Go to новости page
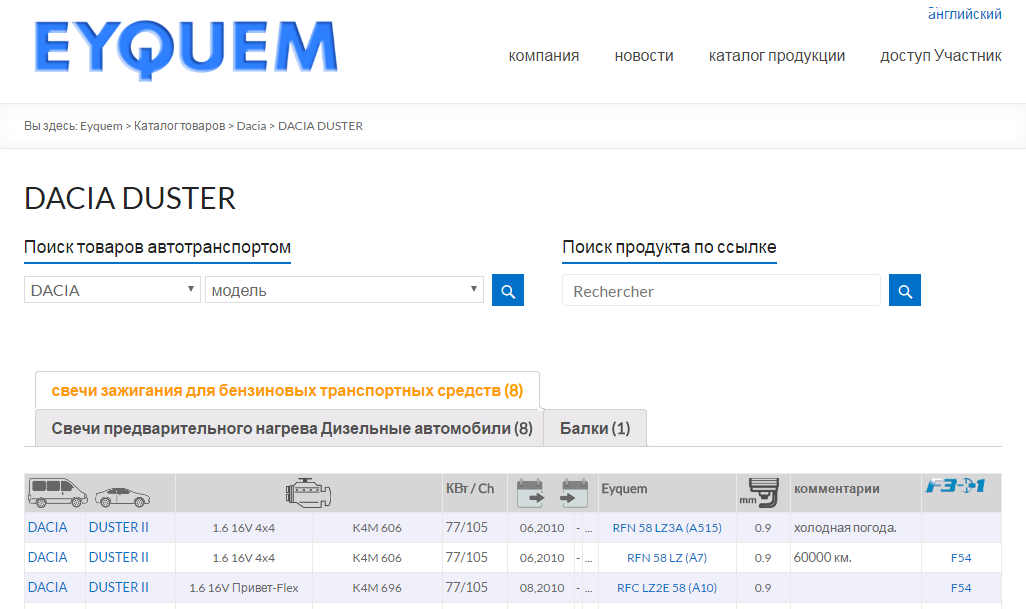The image size is (1026, 609). pyautogui.click(x=644, y=56)
